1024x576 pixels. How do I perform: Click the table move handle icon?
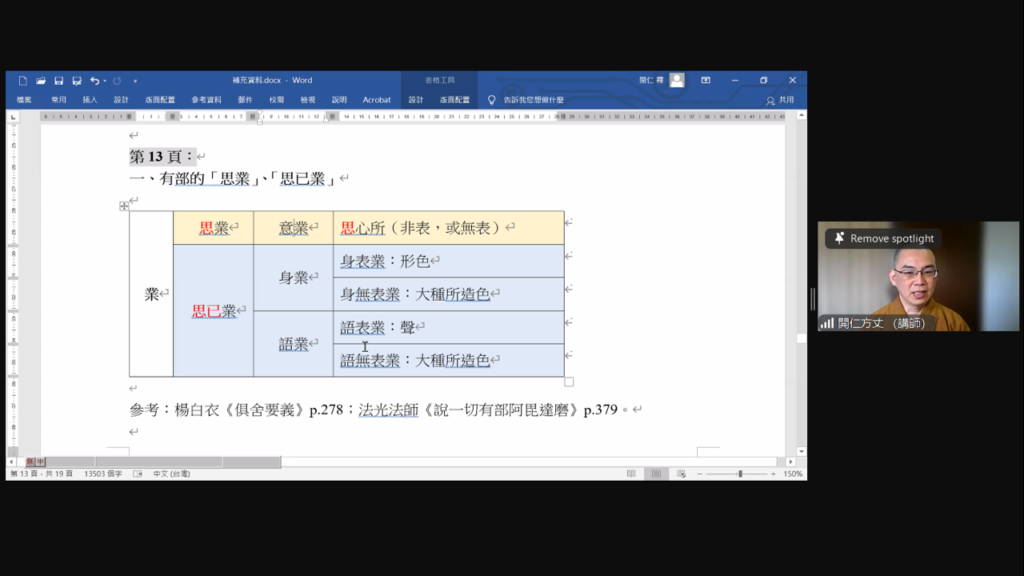click(124, 206)
